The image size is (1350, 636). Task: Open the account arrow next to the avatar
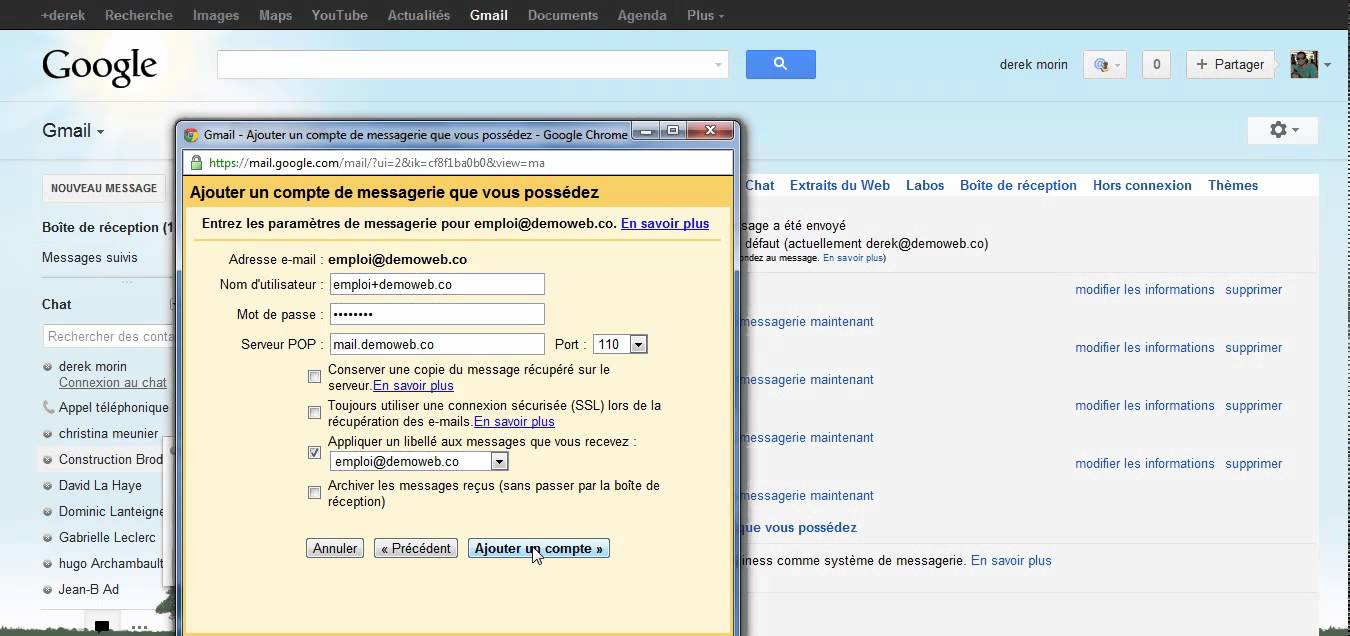(1327, 65)
